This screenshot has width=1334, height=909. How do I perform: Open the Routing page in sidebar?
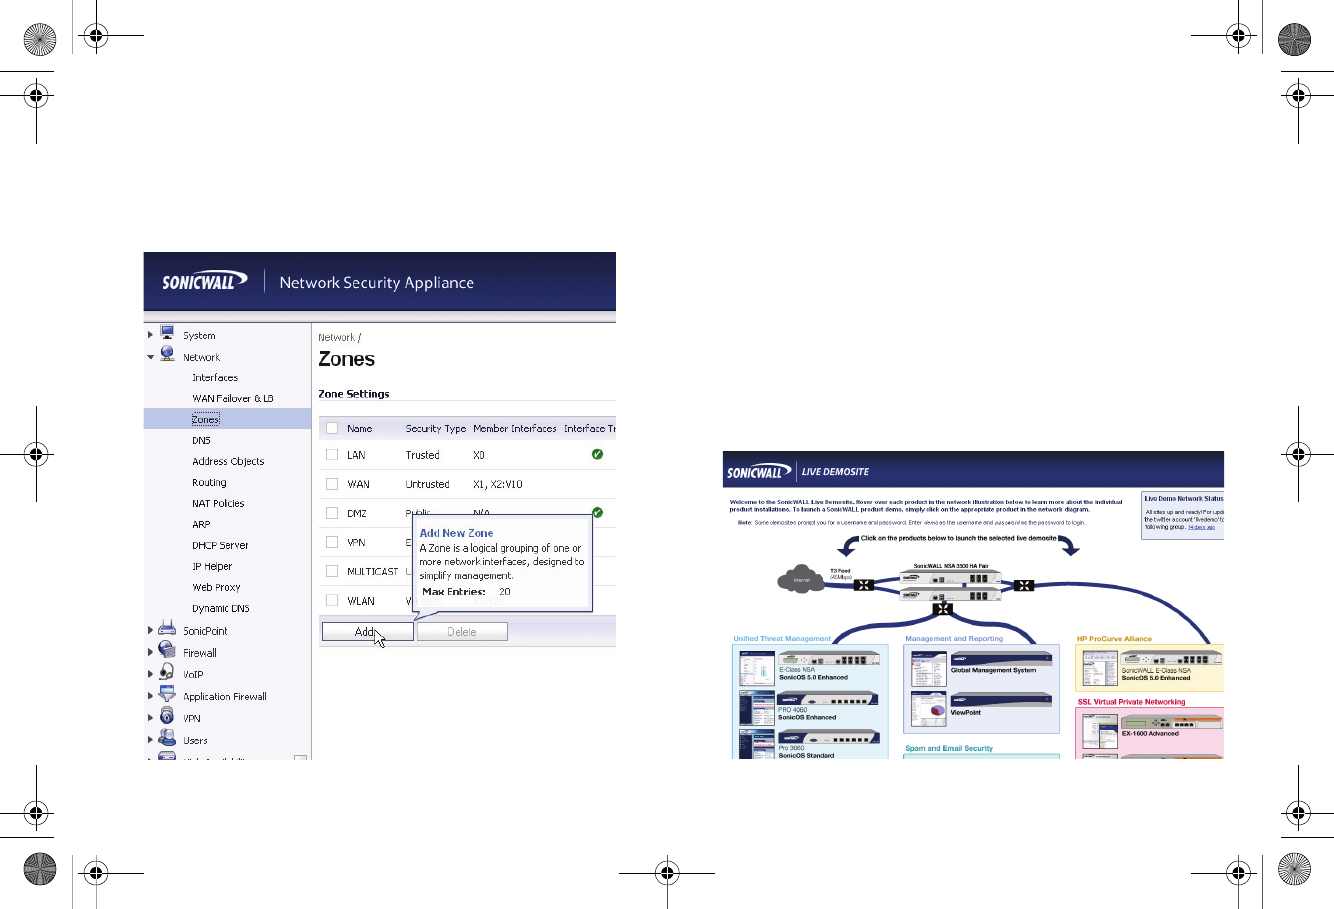pyautogui.click(x=209, y=483)
